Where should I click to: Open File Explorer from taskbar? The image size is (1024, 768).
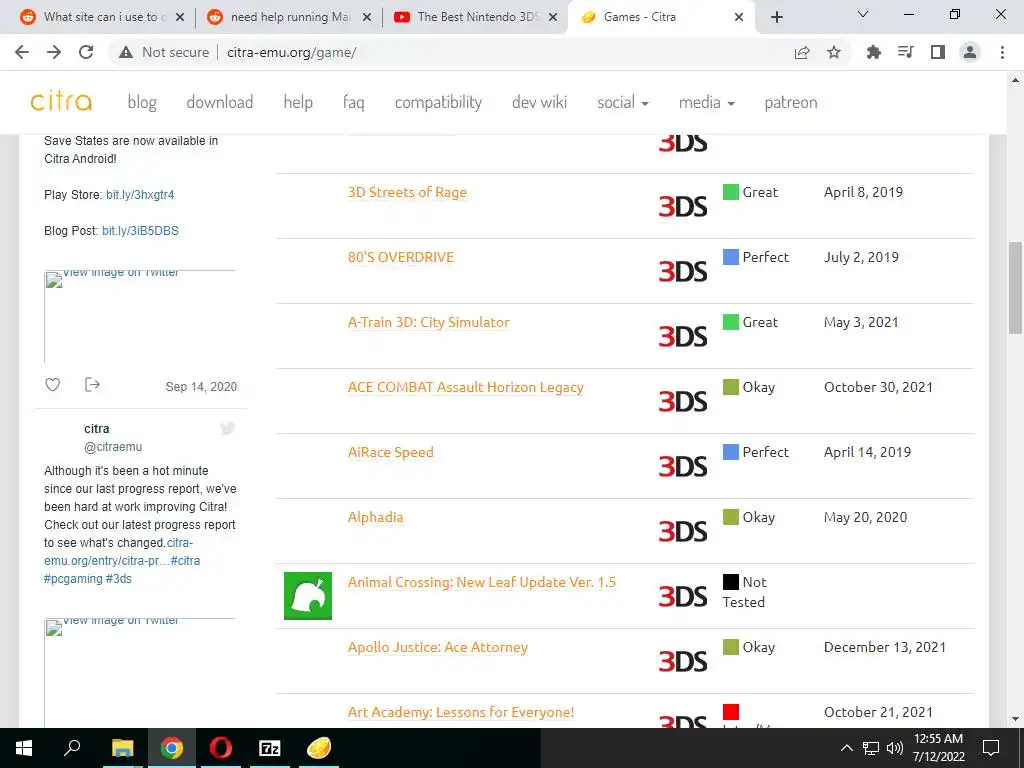click(x=122, y=748)
